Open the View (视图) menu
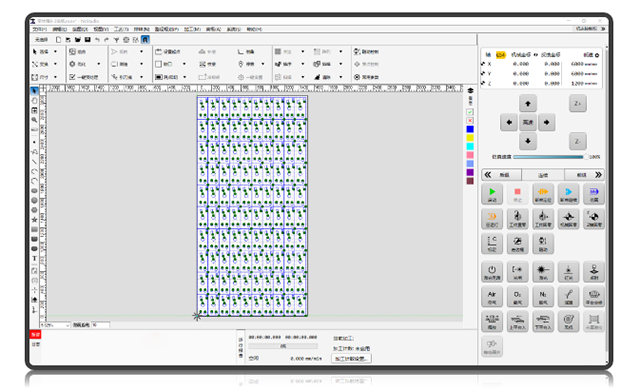The height and width of the screenshot is (391, 640). coord(101,29)
